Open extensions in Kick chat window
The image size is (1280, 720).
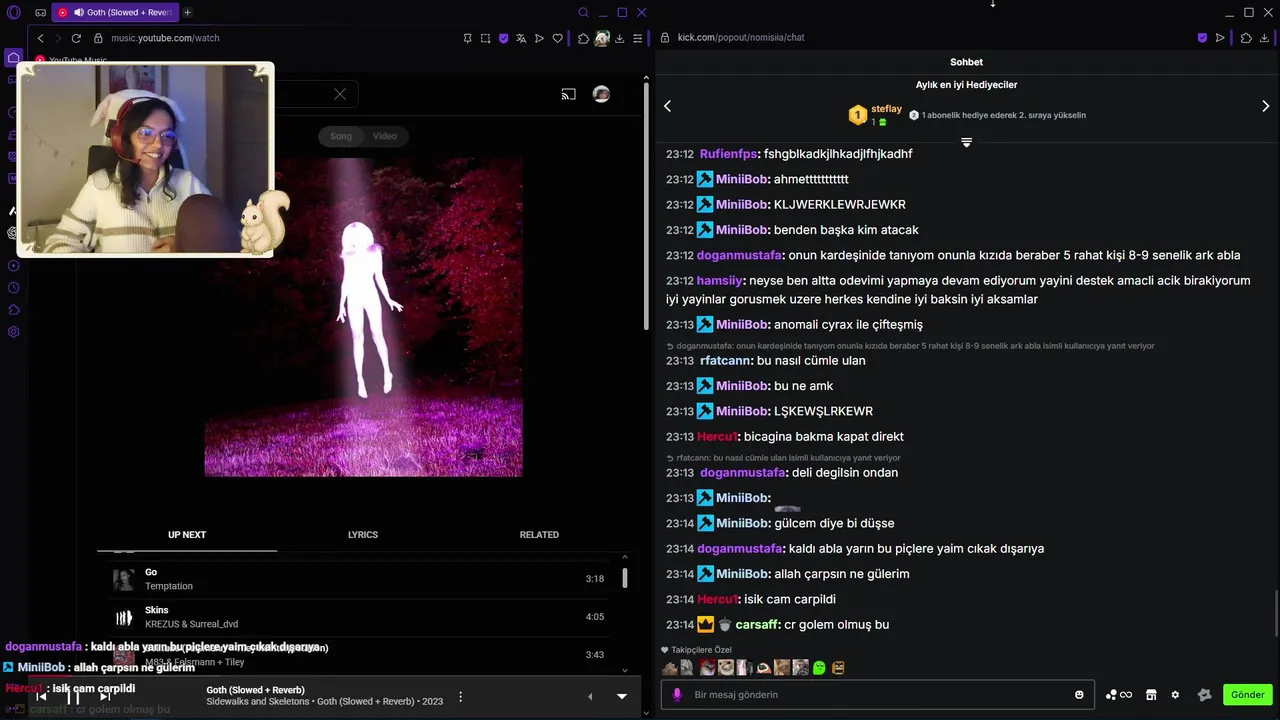point(1246,38)
